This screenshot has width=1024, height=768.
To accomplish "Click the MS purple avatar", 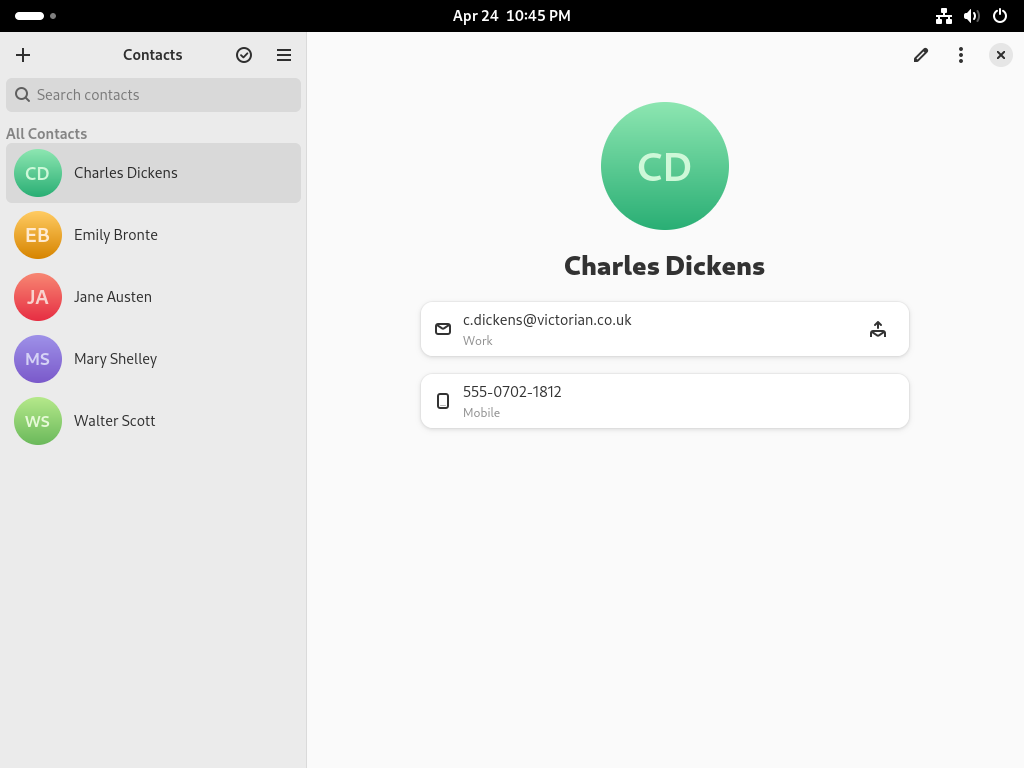I will [38, 359].
